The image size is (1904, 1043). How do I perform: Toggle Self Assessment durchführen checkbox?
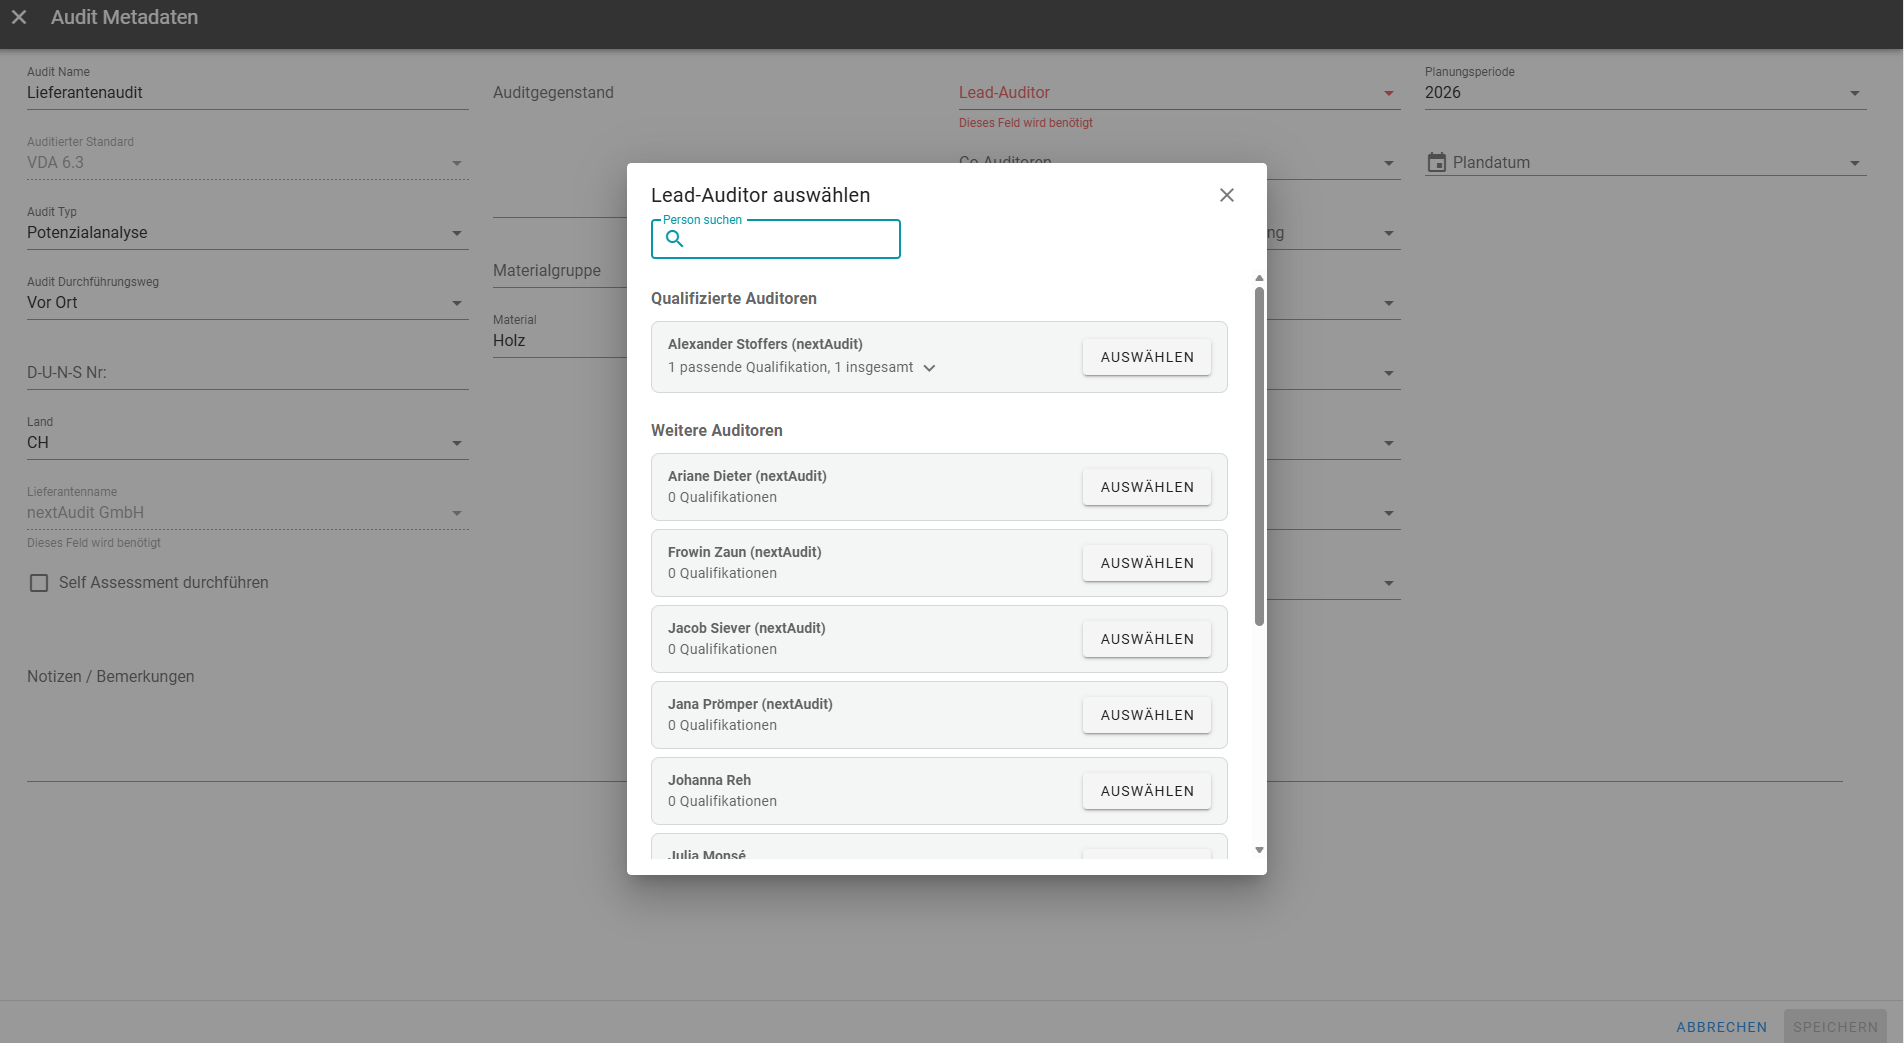pos(39,583)
